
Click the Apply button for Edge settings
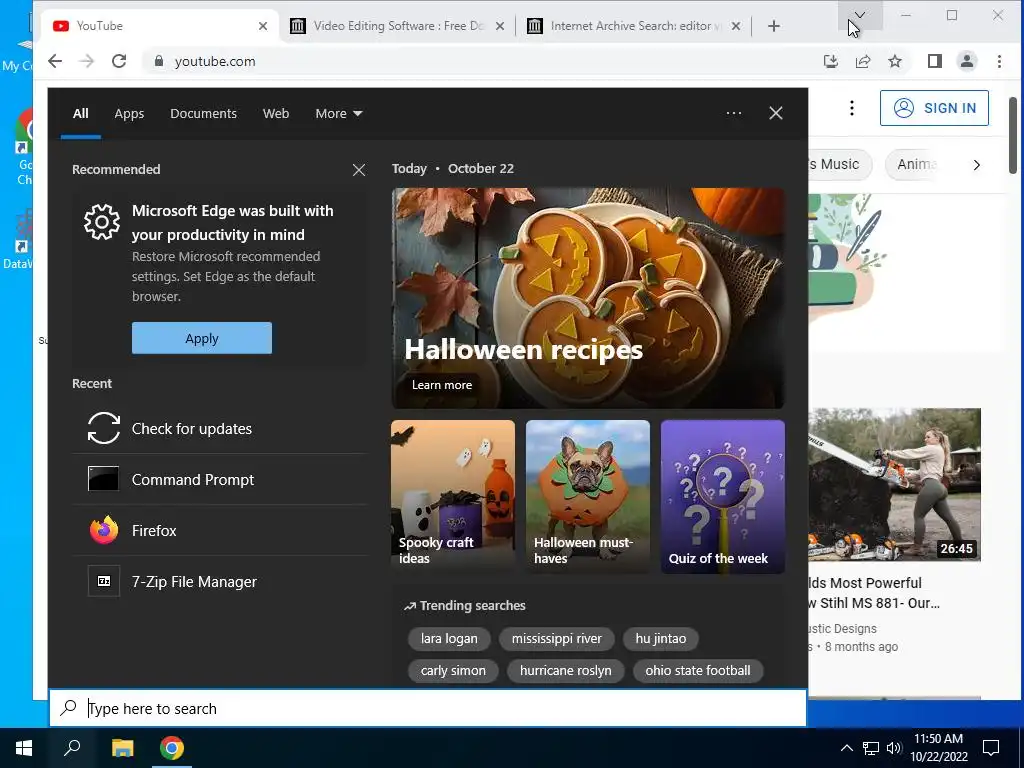[202, 338]
